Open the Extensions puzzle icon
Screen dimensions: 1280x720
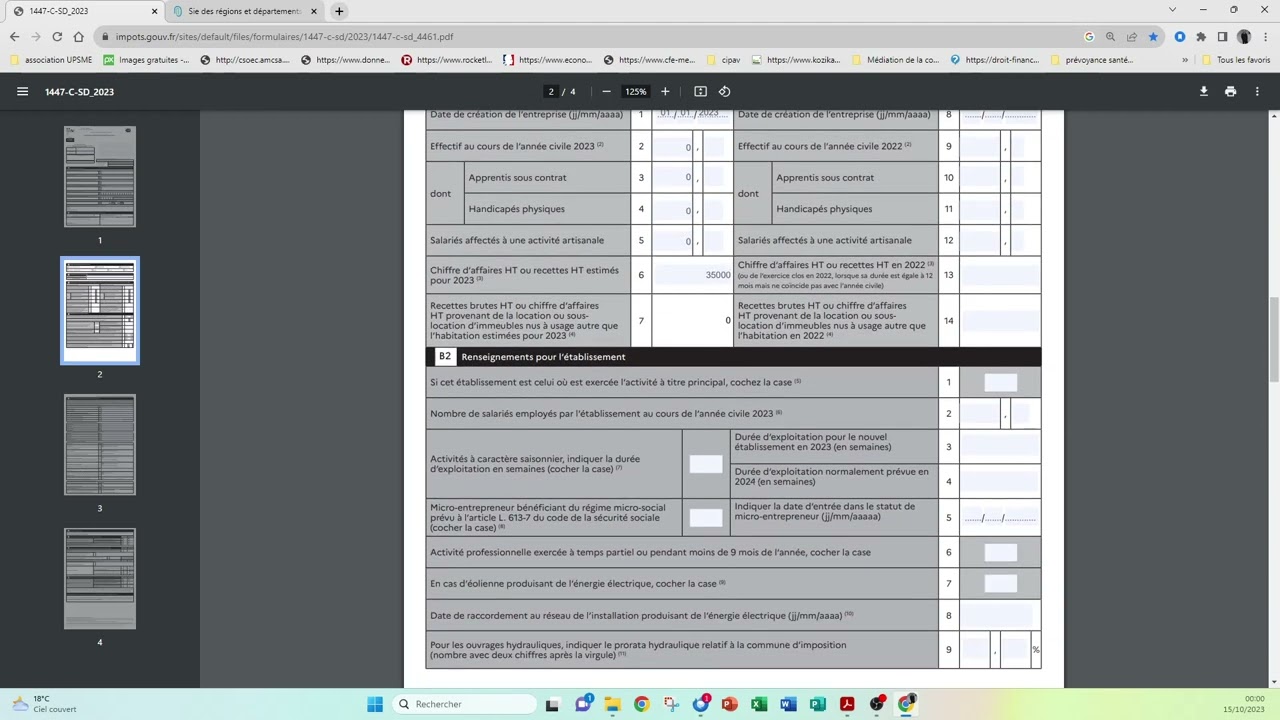tap(1201, 36)
